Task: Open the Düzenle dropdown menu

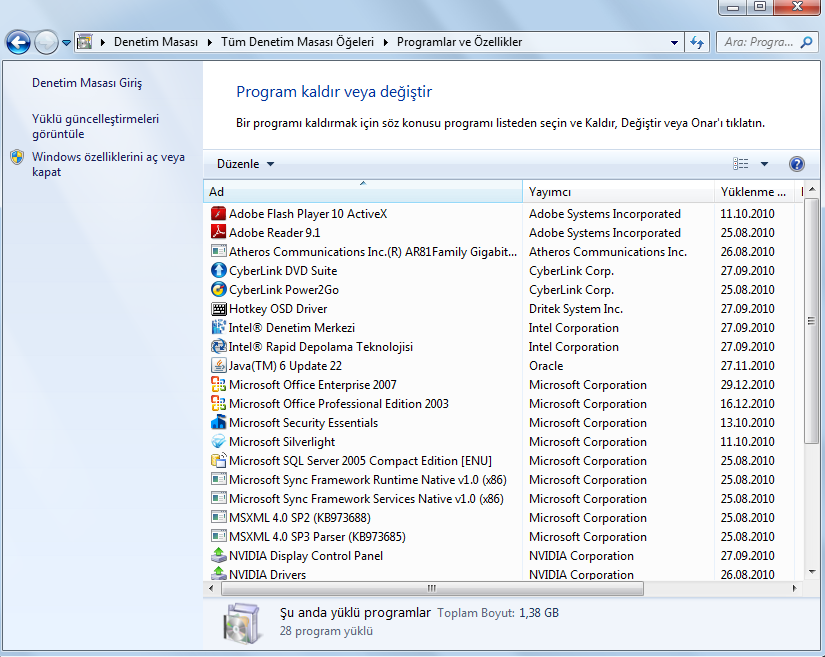Action: point(245,164)
